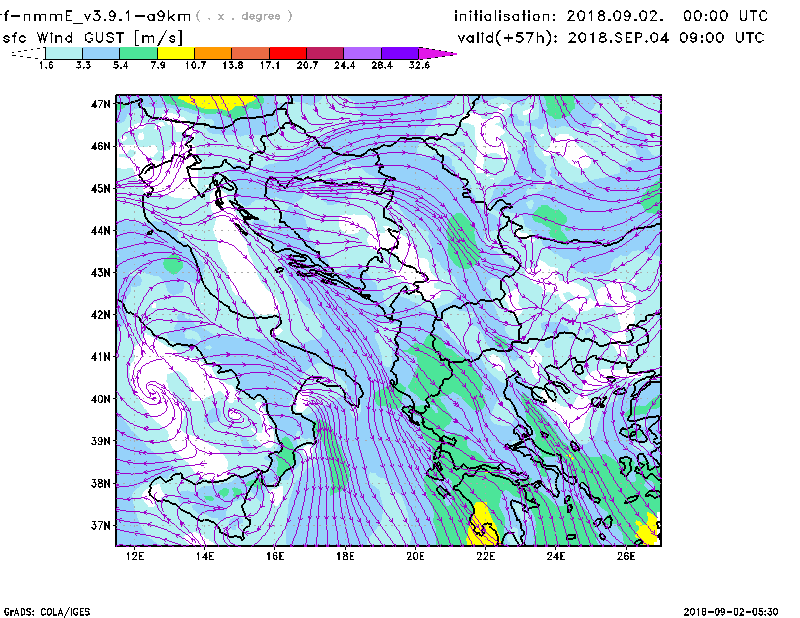The width and height of the screenshot is (800, 618).
Task: Click the model name 'nmmE_v3.9.1-a9km' header
Action: coord(107,16)
